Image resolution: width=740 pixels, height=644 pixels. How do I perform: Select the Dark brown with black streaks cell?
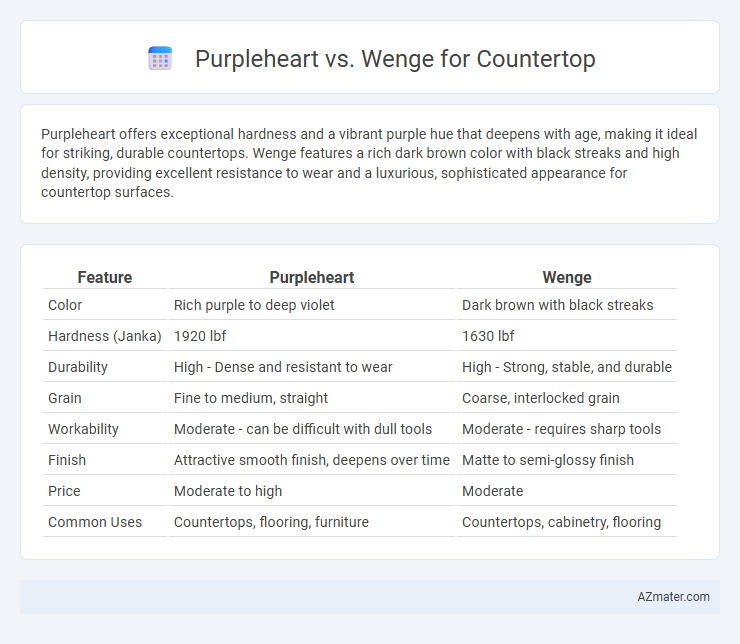tap(557, 305)
